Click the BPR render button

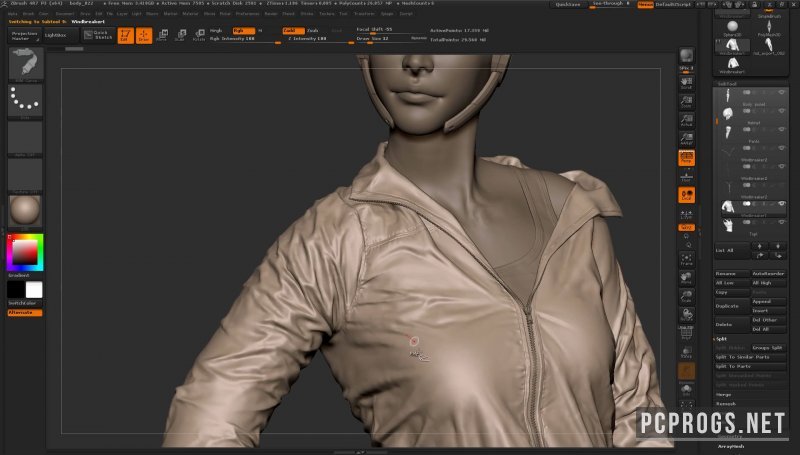pyautogui.click(x=686, y=56)
